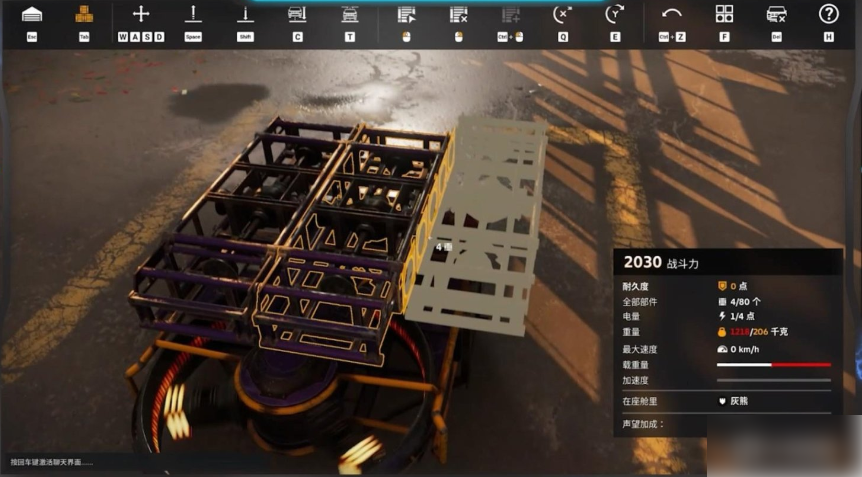Rotate part around Y axis icon

click(614, 14)
